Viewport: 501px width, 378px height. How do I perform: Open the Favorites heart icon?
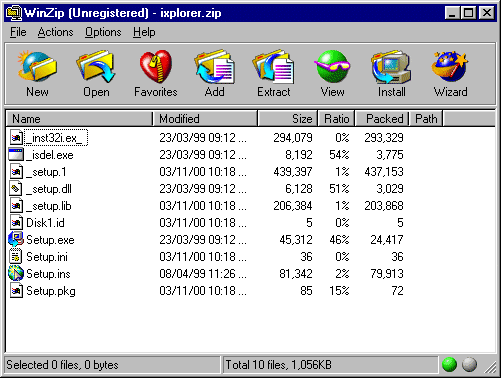point(156,66)
